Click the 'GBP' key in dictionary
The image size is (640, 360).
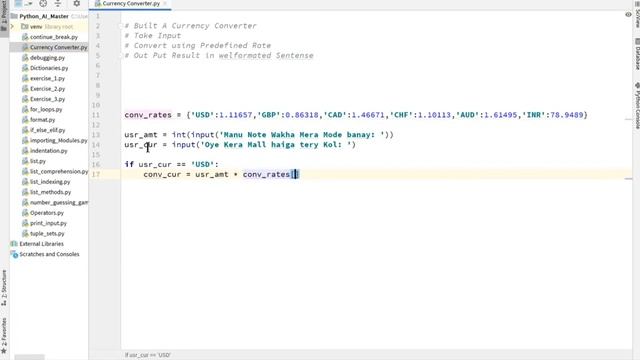coord(269,115)
